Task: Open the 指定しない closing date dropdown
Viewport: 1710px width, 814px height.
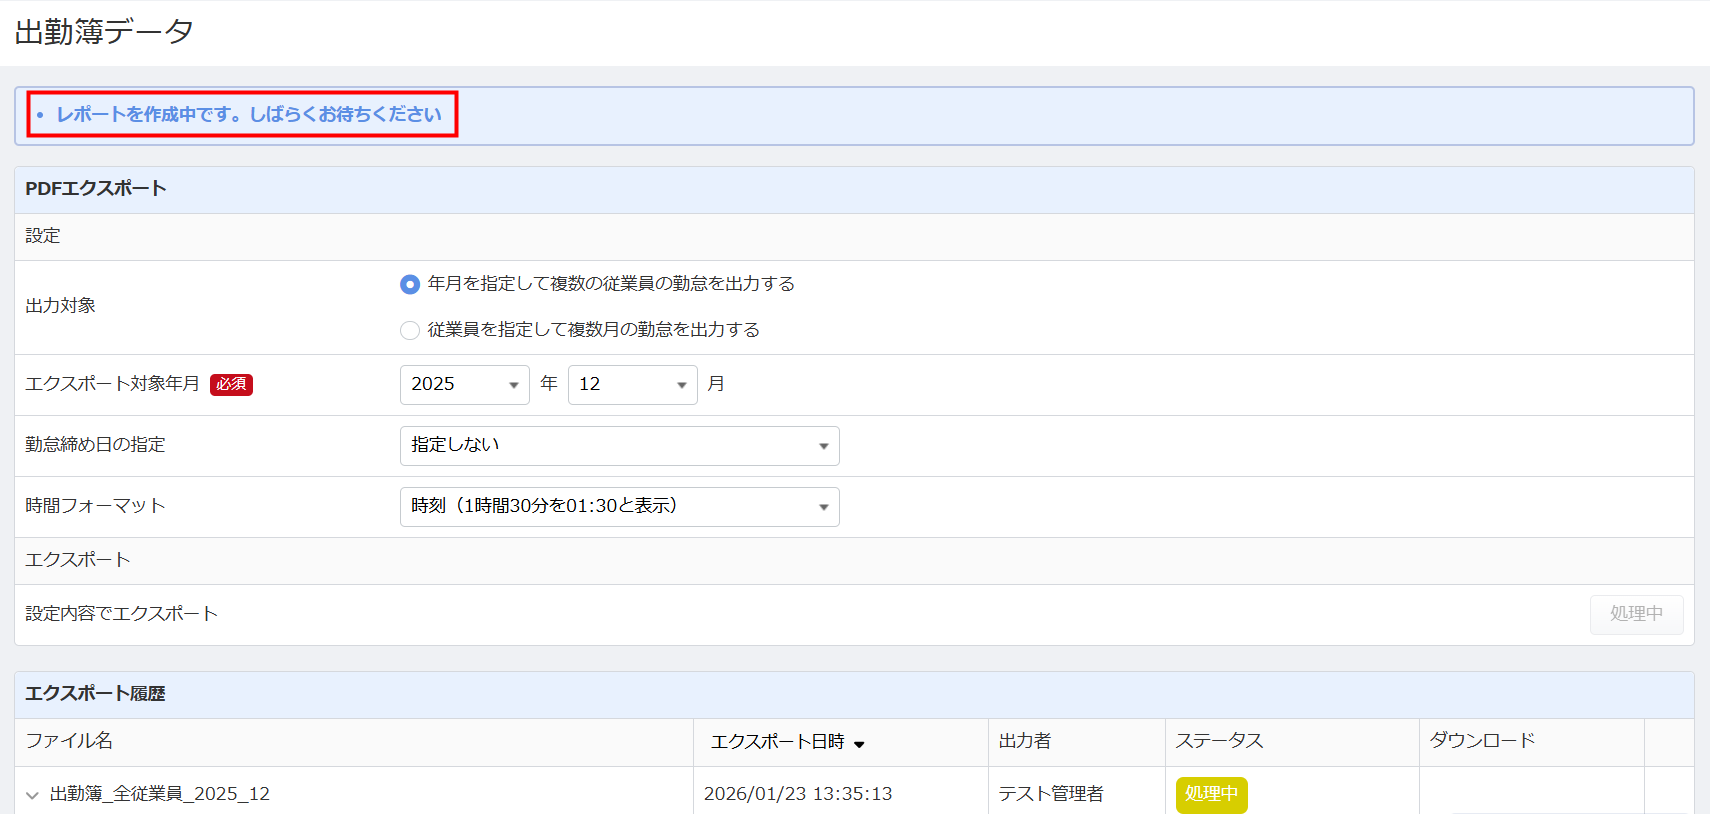Action: tap(619, 446)
